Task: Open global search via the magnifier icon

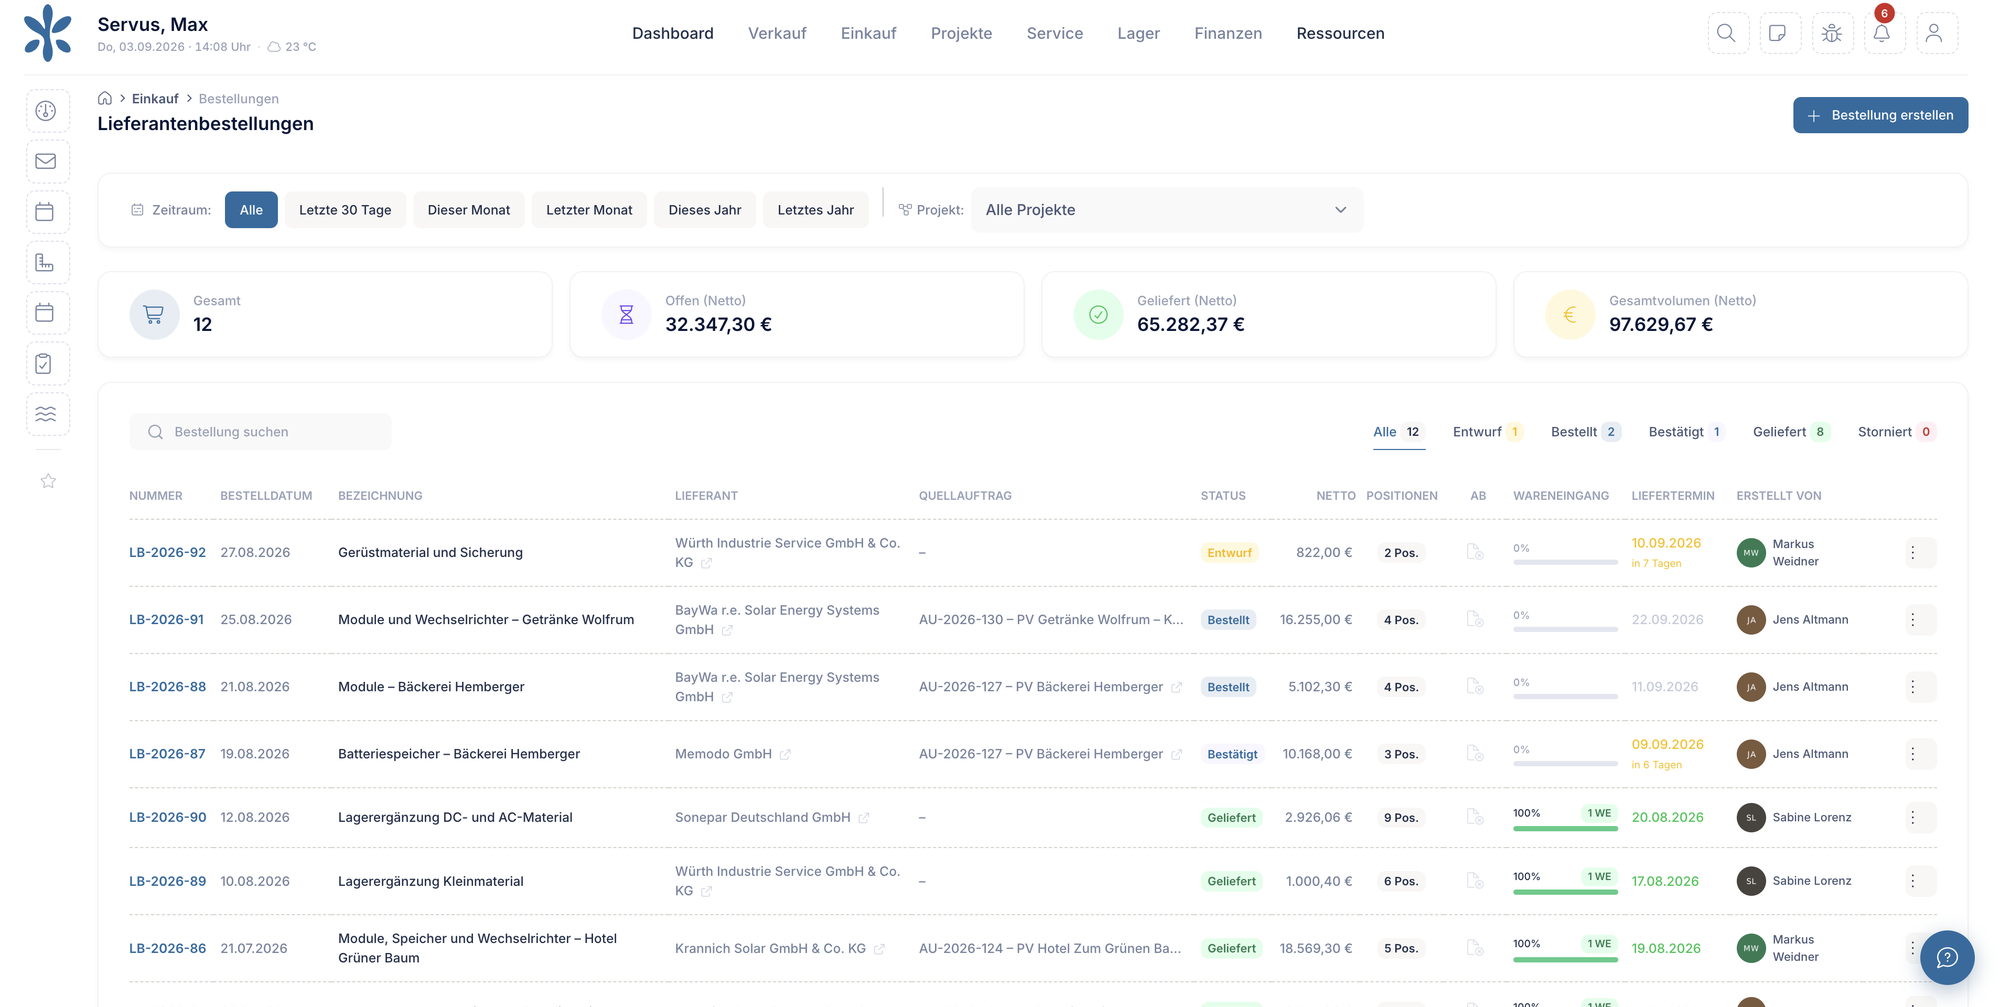Action: [x=1727, y=33]
